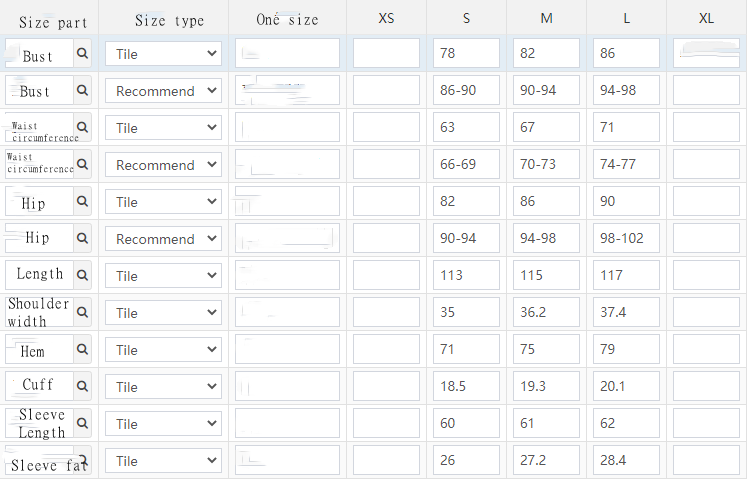Viewport: 747px width, 480px height.
Task: Select the M field containing 70-73
Action: point(546,165)
